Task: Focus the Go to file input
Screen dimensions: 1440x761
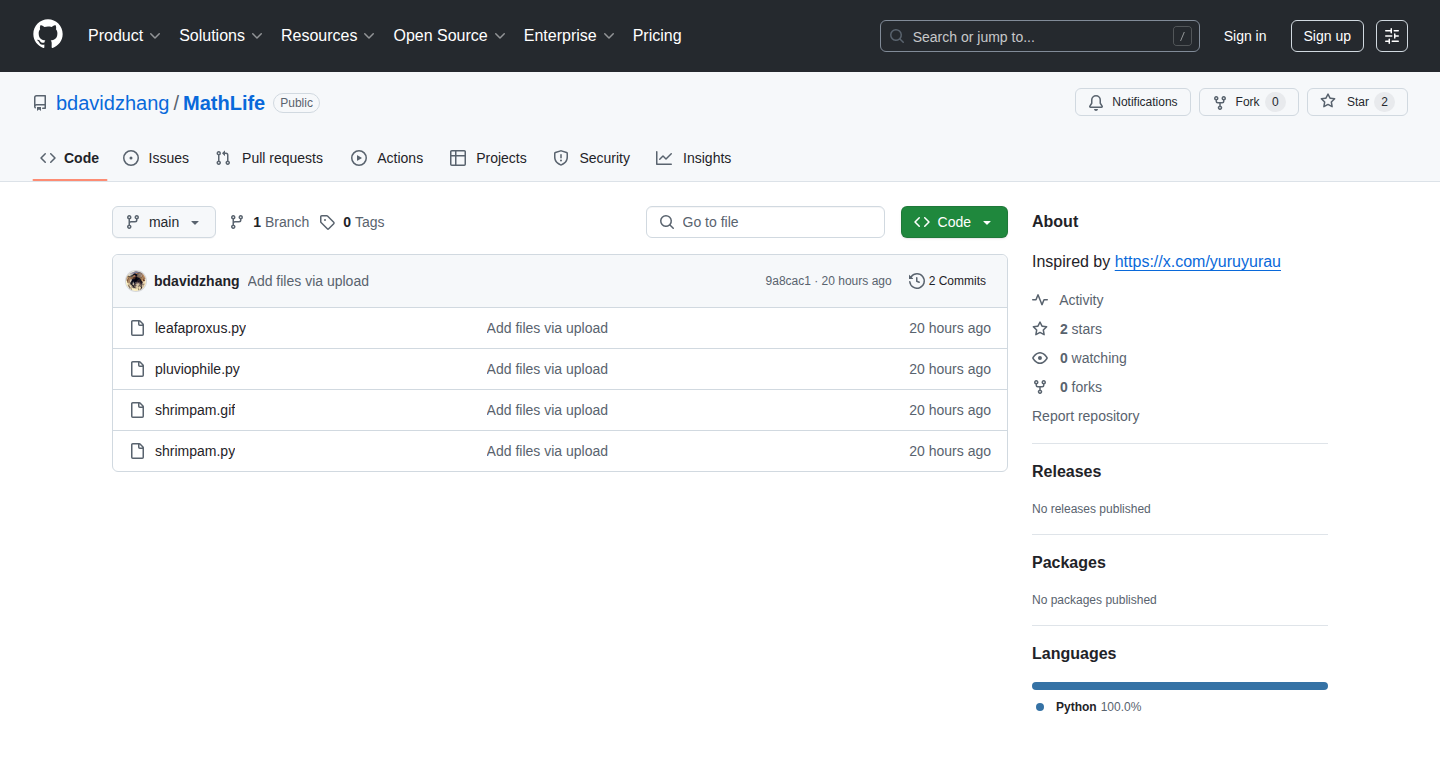Action: tap(766, 222)
